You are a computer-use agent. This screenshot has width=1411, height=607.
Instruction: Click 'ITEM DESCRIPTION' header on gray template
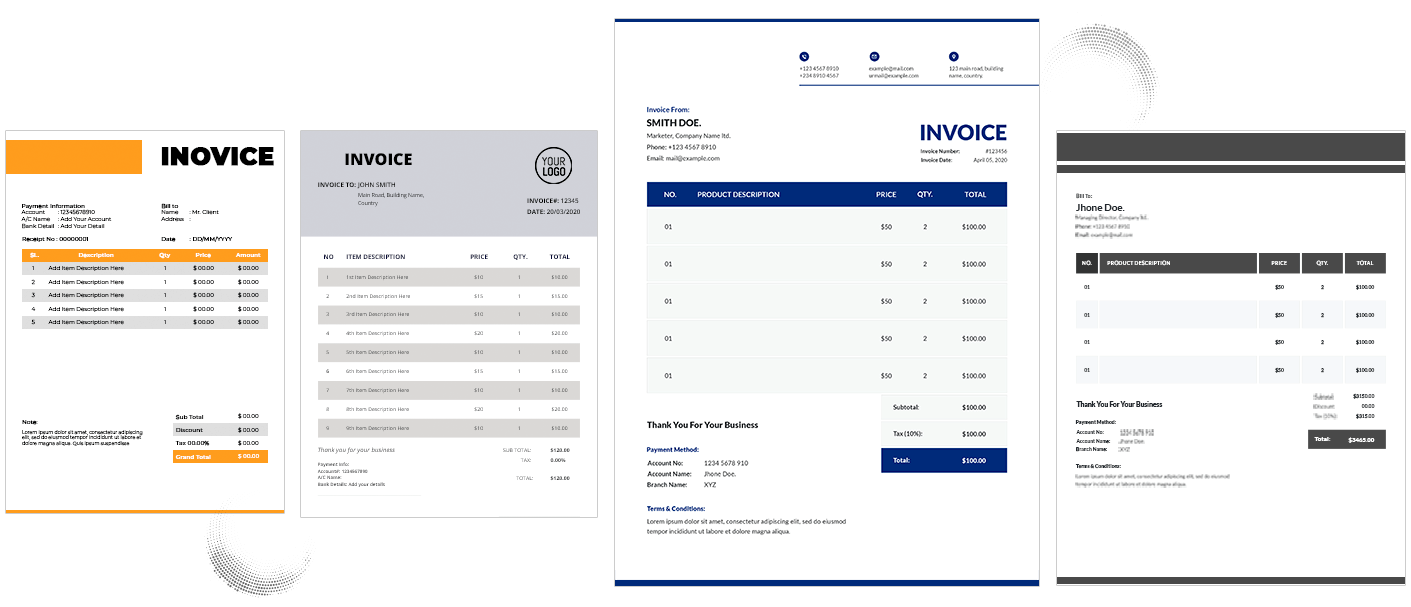pyautogui.click(x=375, y=257)
